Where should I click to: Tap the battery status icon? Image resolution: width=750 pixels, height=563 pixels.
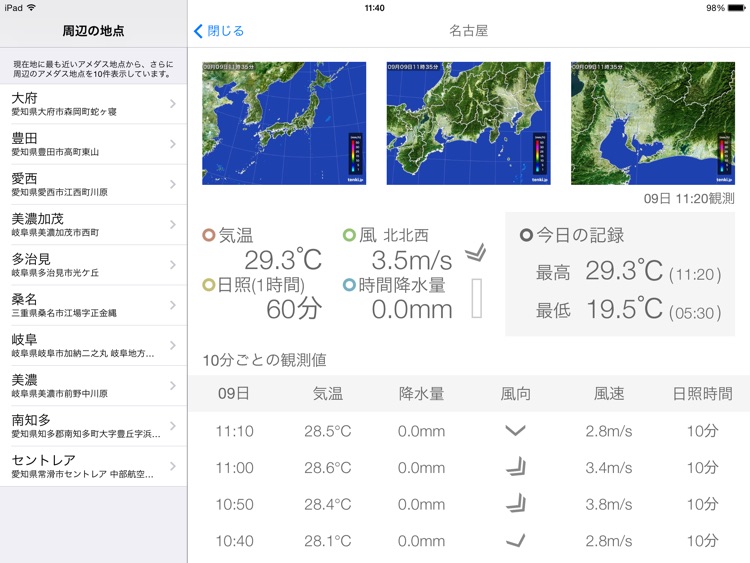point(736,8)
